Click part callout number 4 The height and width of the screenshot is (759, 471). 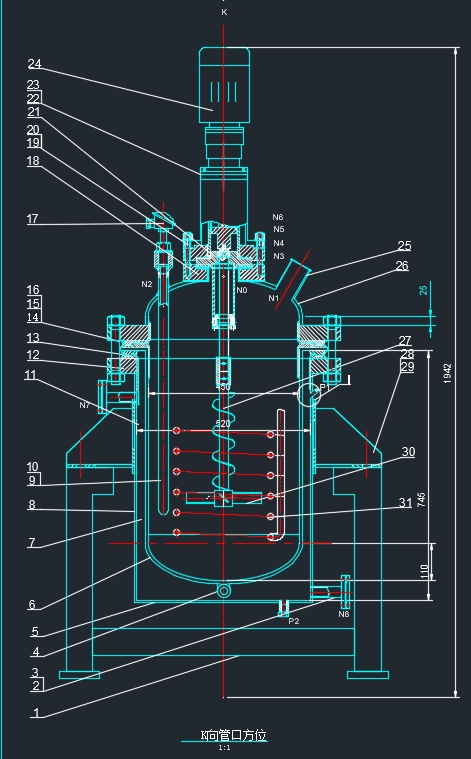[x=36, y=652]
